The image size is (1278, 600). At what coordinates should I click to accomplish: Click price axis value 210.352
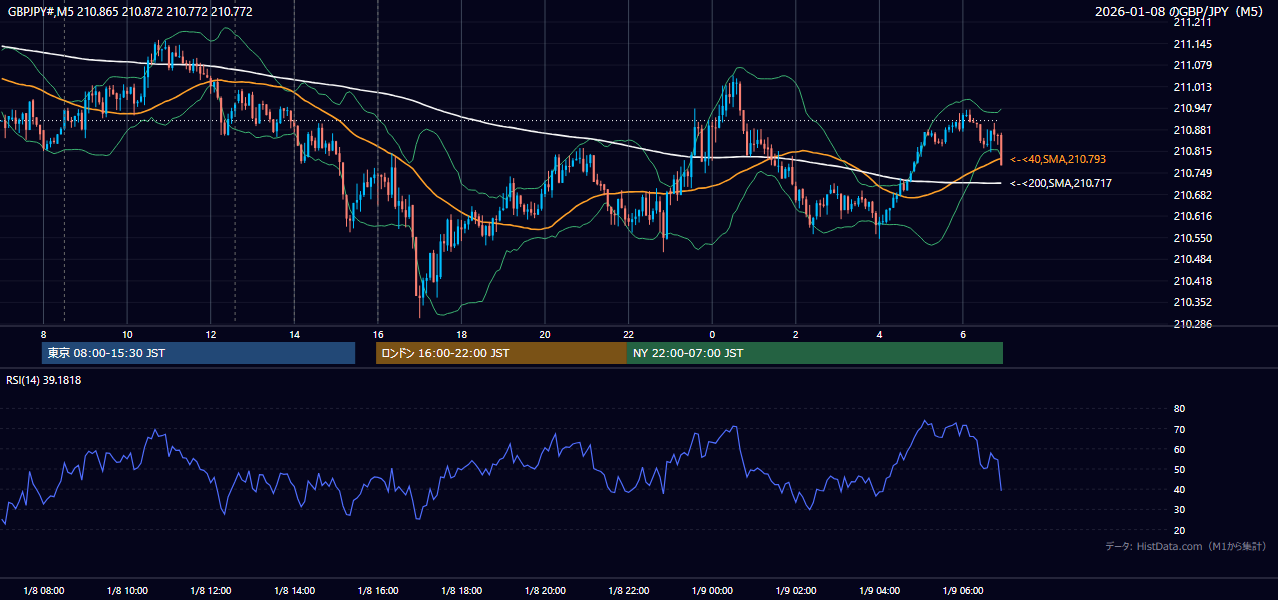pos(1192,302)
